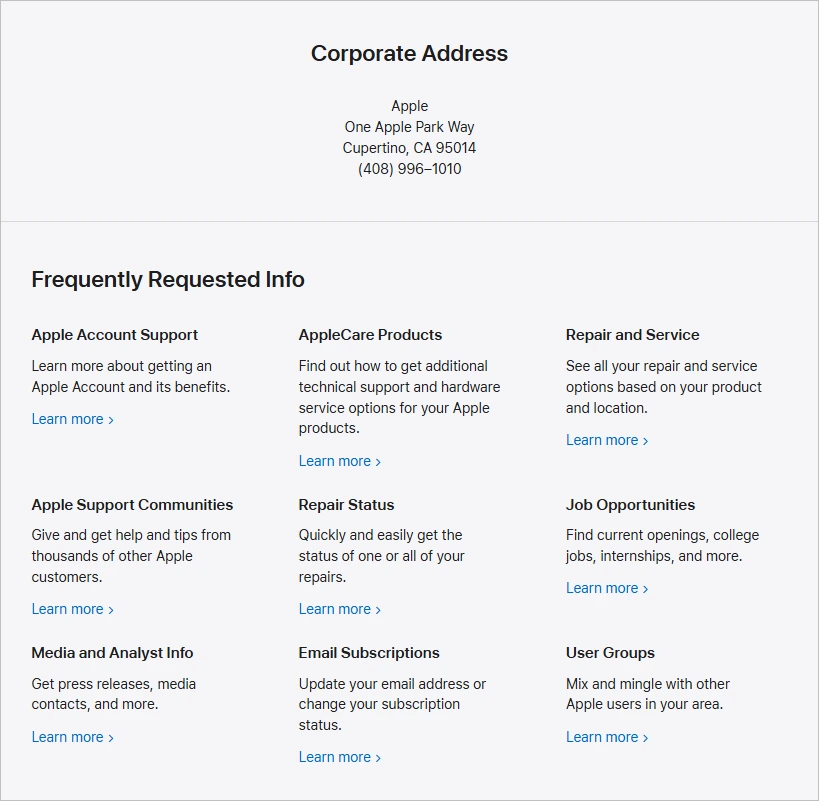This screenshot has width=819, height=801.
Task: Click the Job Opportunities title
Action: (x=630, y=505)
